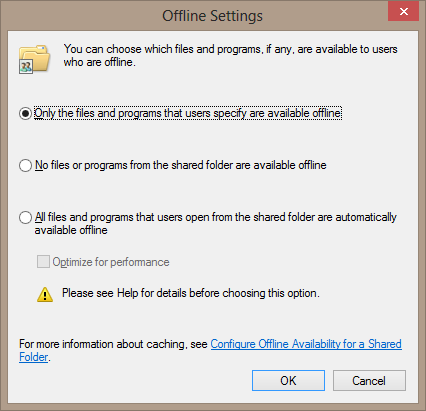Enable the Optimize for performance checkbox
The height and width of the screenshot is (411, 426).
point(43,262)
